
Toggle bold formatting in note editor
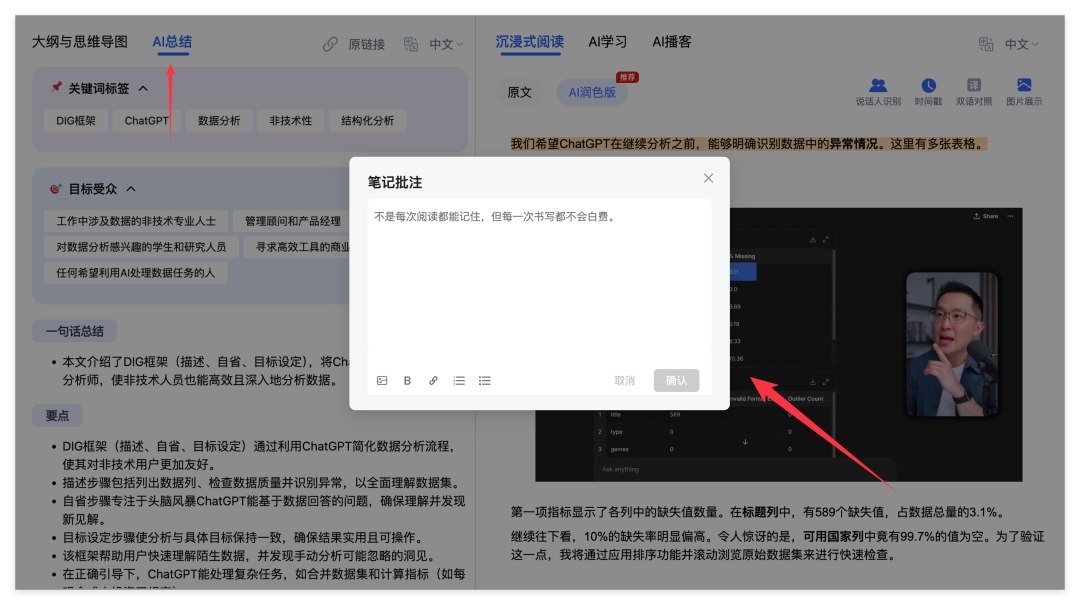coord(407,381)
